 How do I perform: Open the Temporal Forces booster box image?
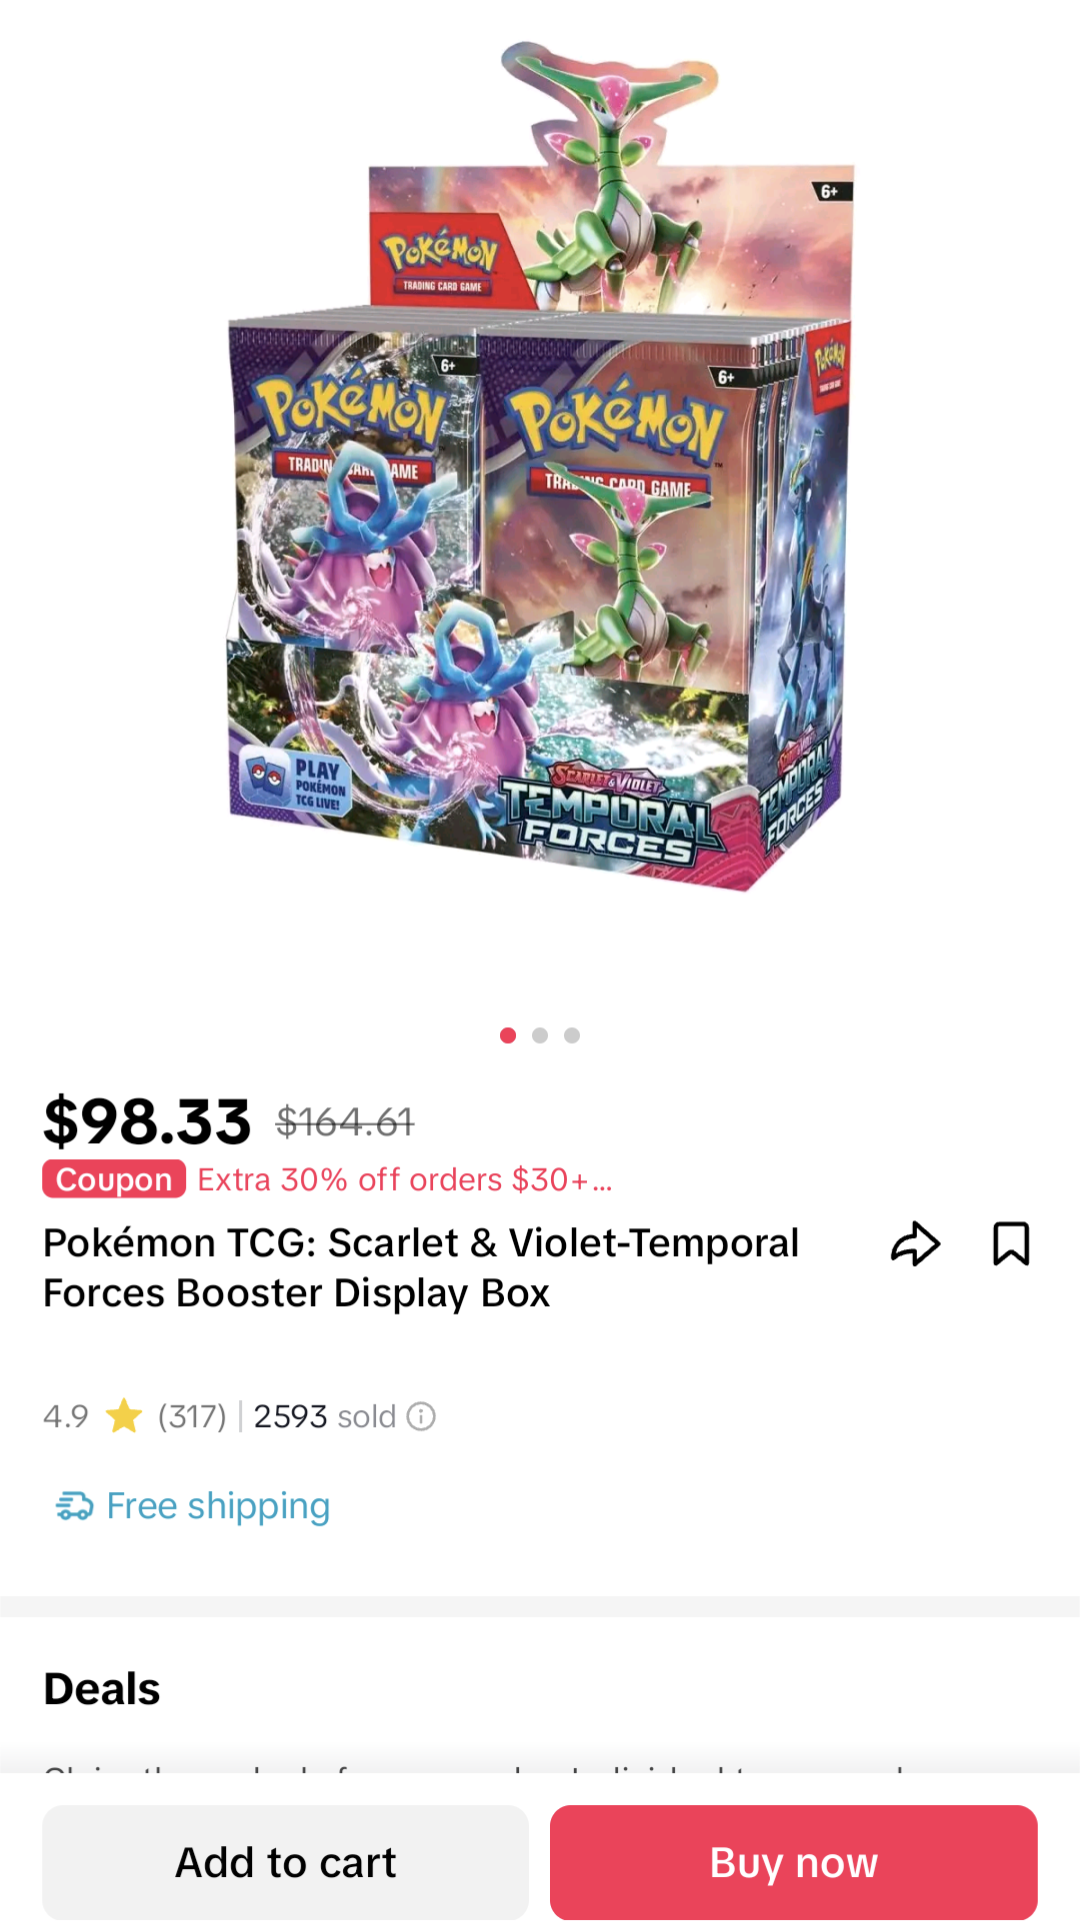click(540, 467)
